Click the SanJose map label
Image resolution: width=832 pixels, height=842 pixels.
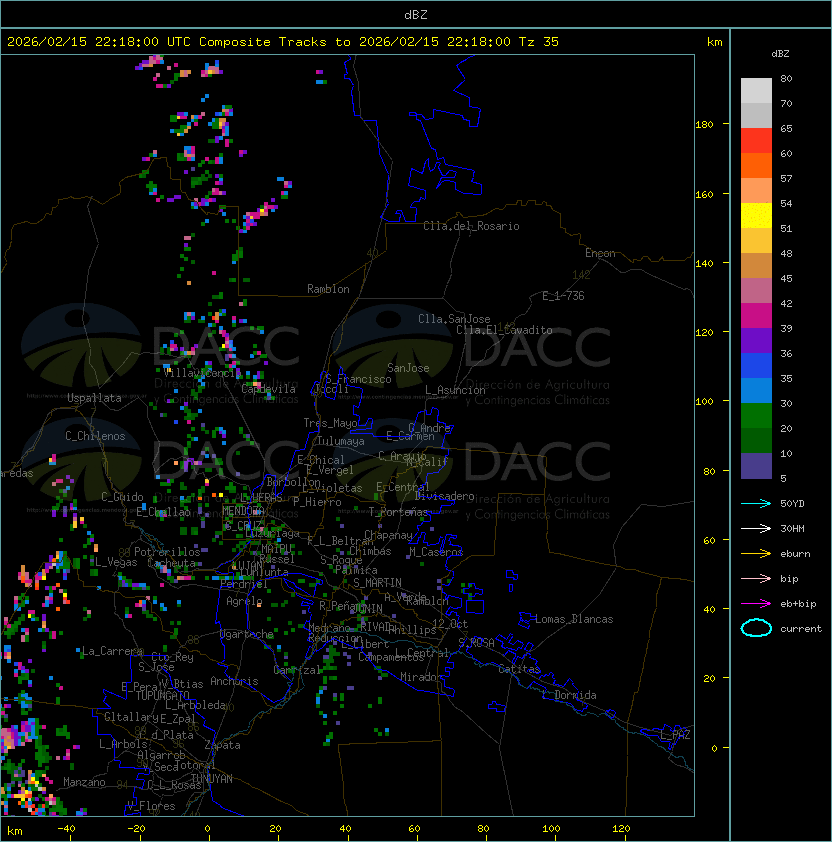coord(408,368)
